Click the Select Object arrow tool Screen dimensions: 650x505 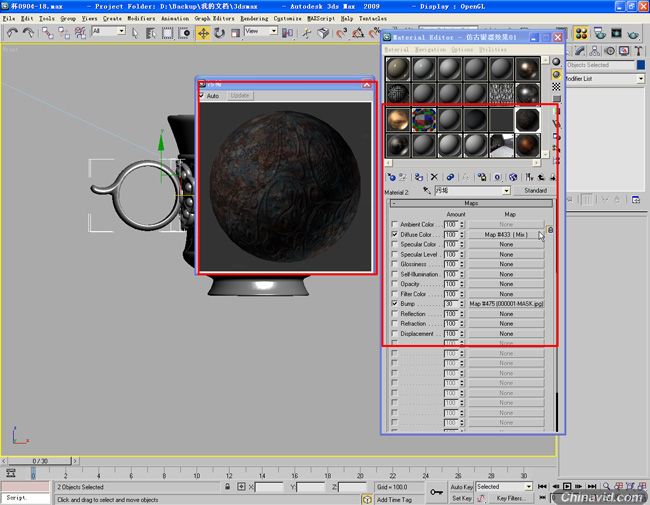coord(135,33)
